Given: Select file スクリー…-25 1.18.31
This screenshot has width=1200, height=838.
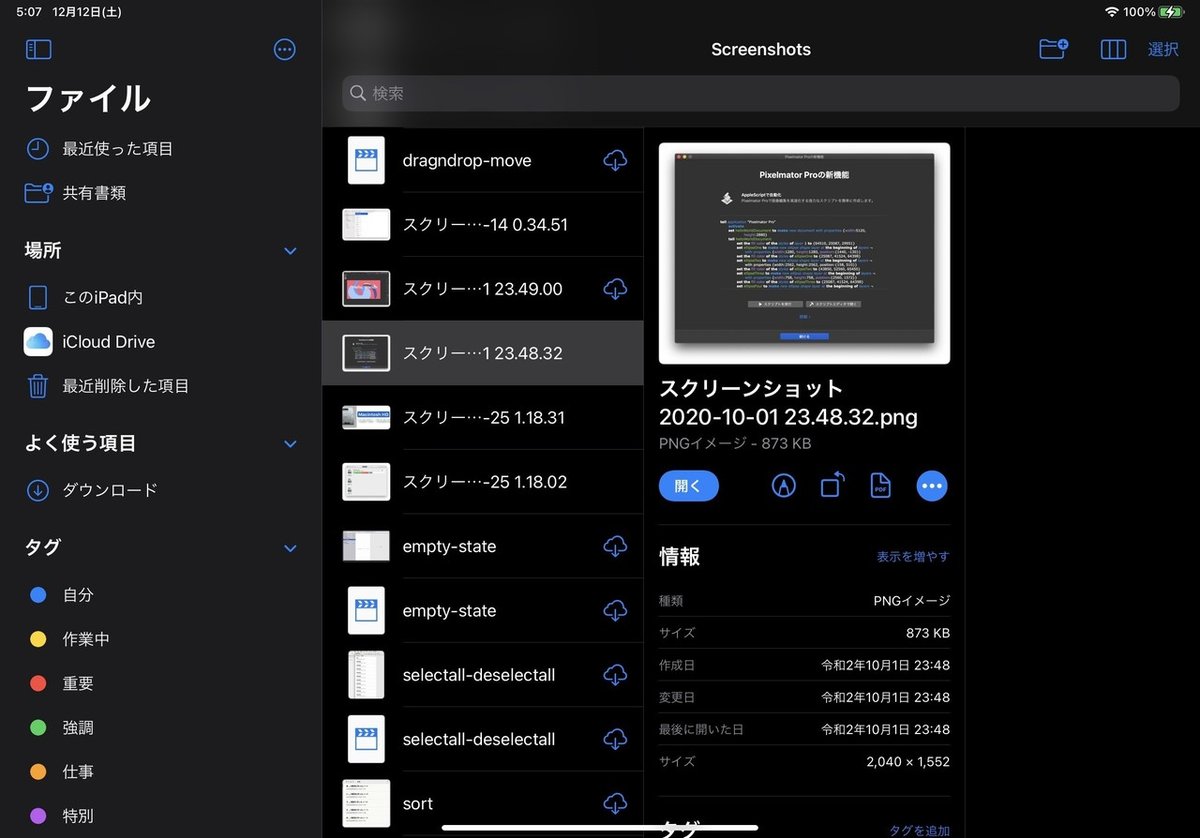Looking at the screenshot, I should 483,417.
